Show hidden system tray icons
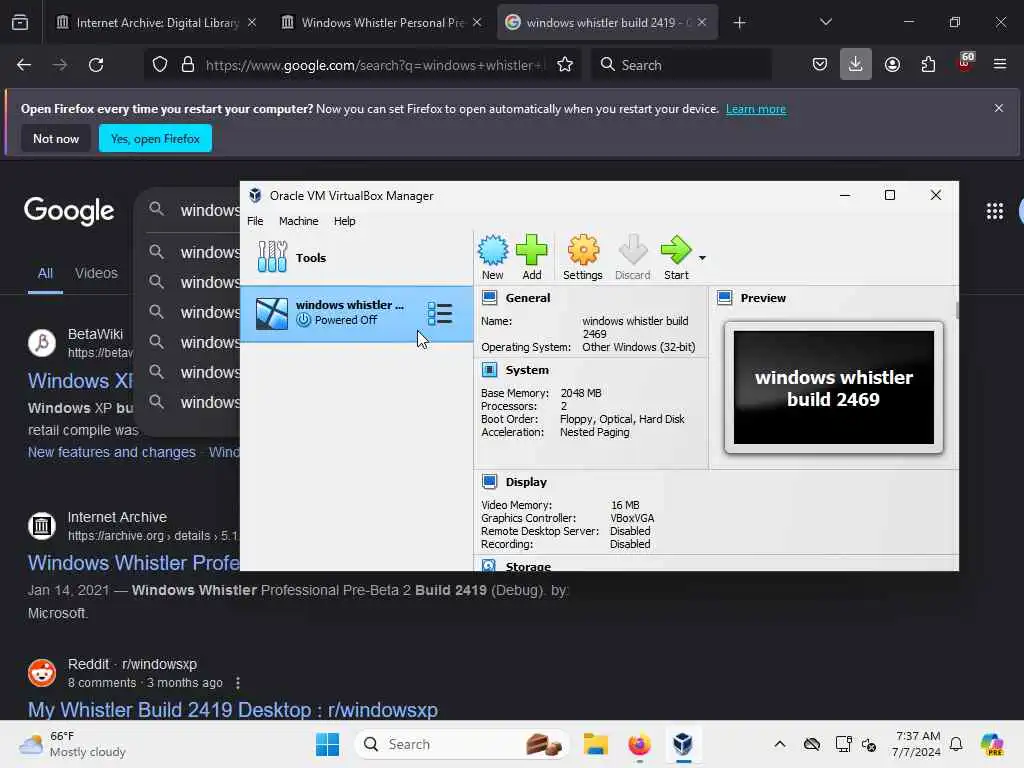Image resolution: width=1024 pixels, height=768 pixels. (780, 744)
